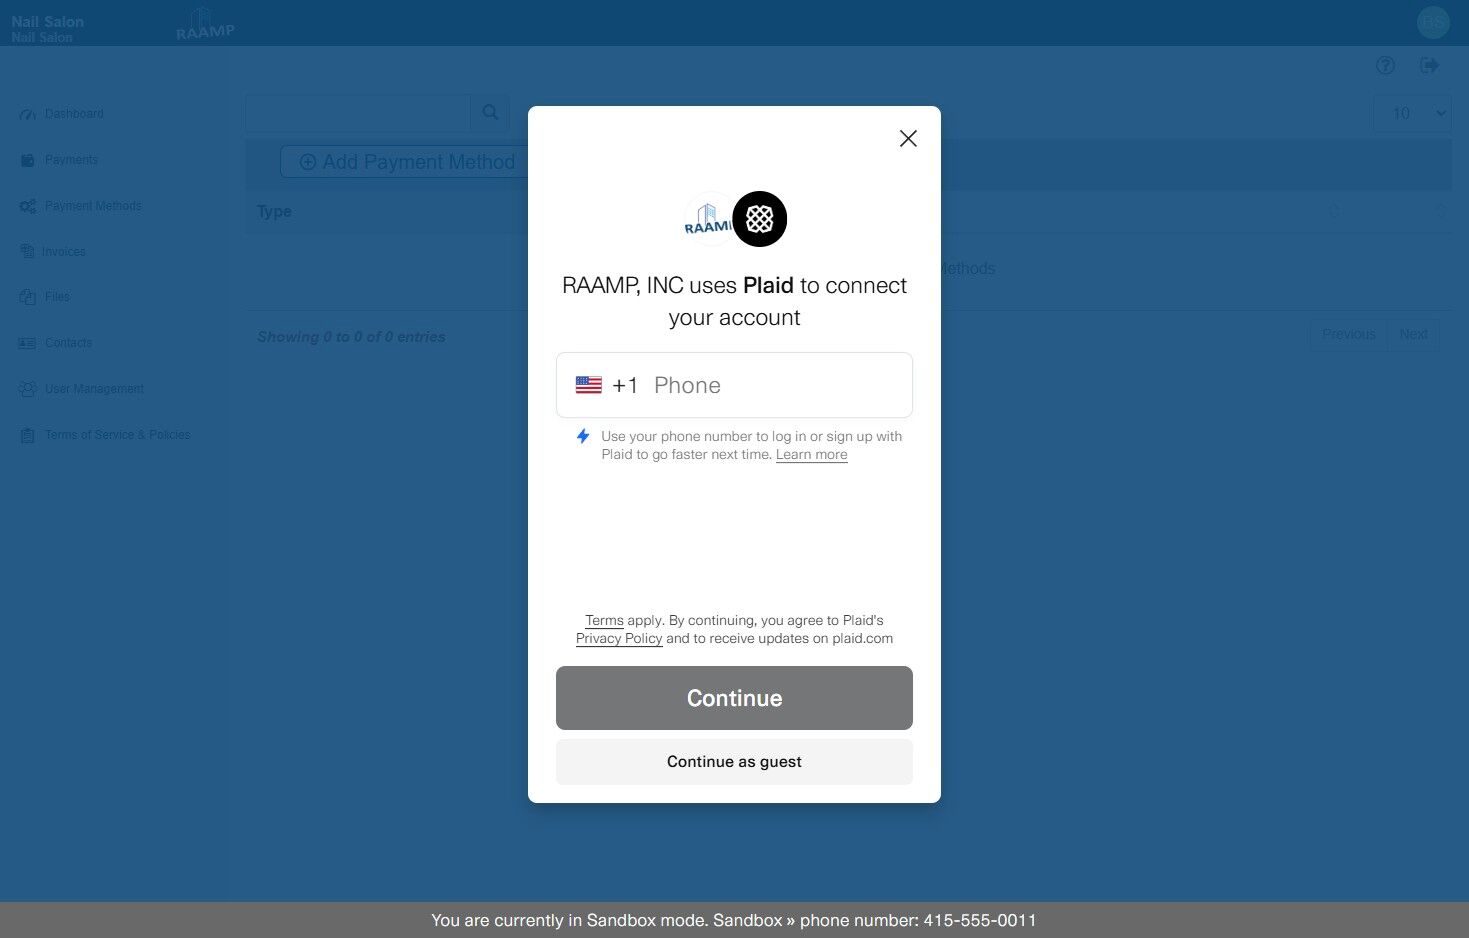Click the lightning bolt icon
1469x938 pixels.
583,436
